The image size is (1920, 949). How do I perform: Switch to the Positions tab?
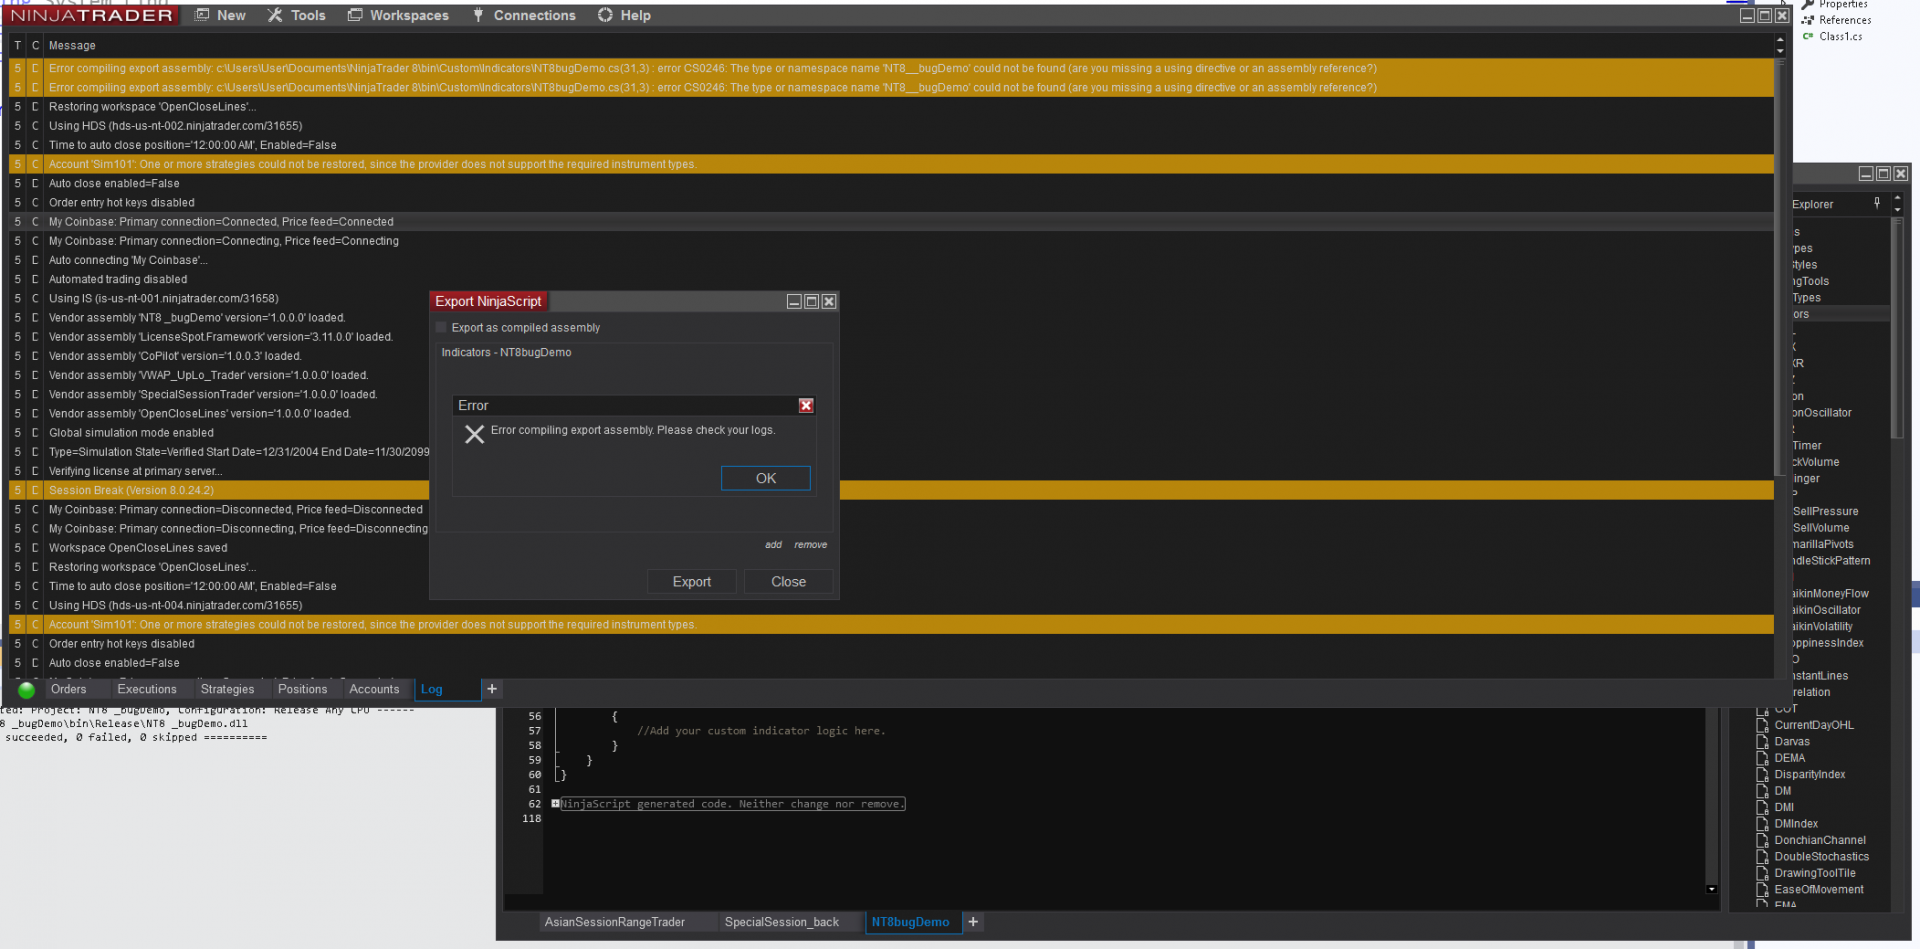tap(303, 689)
